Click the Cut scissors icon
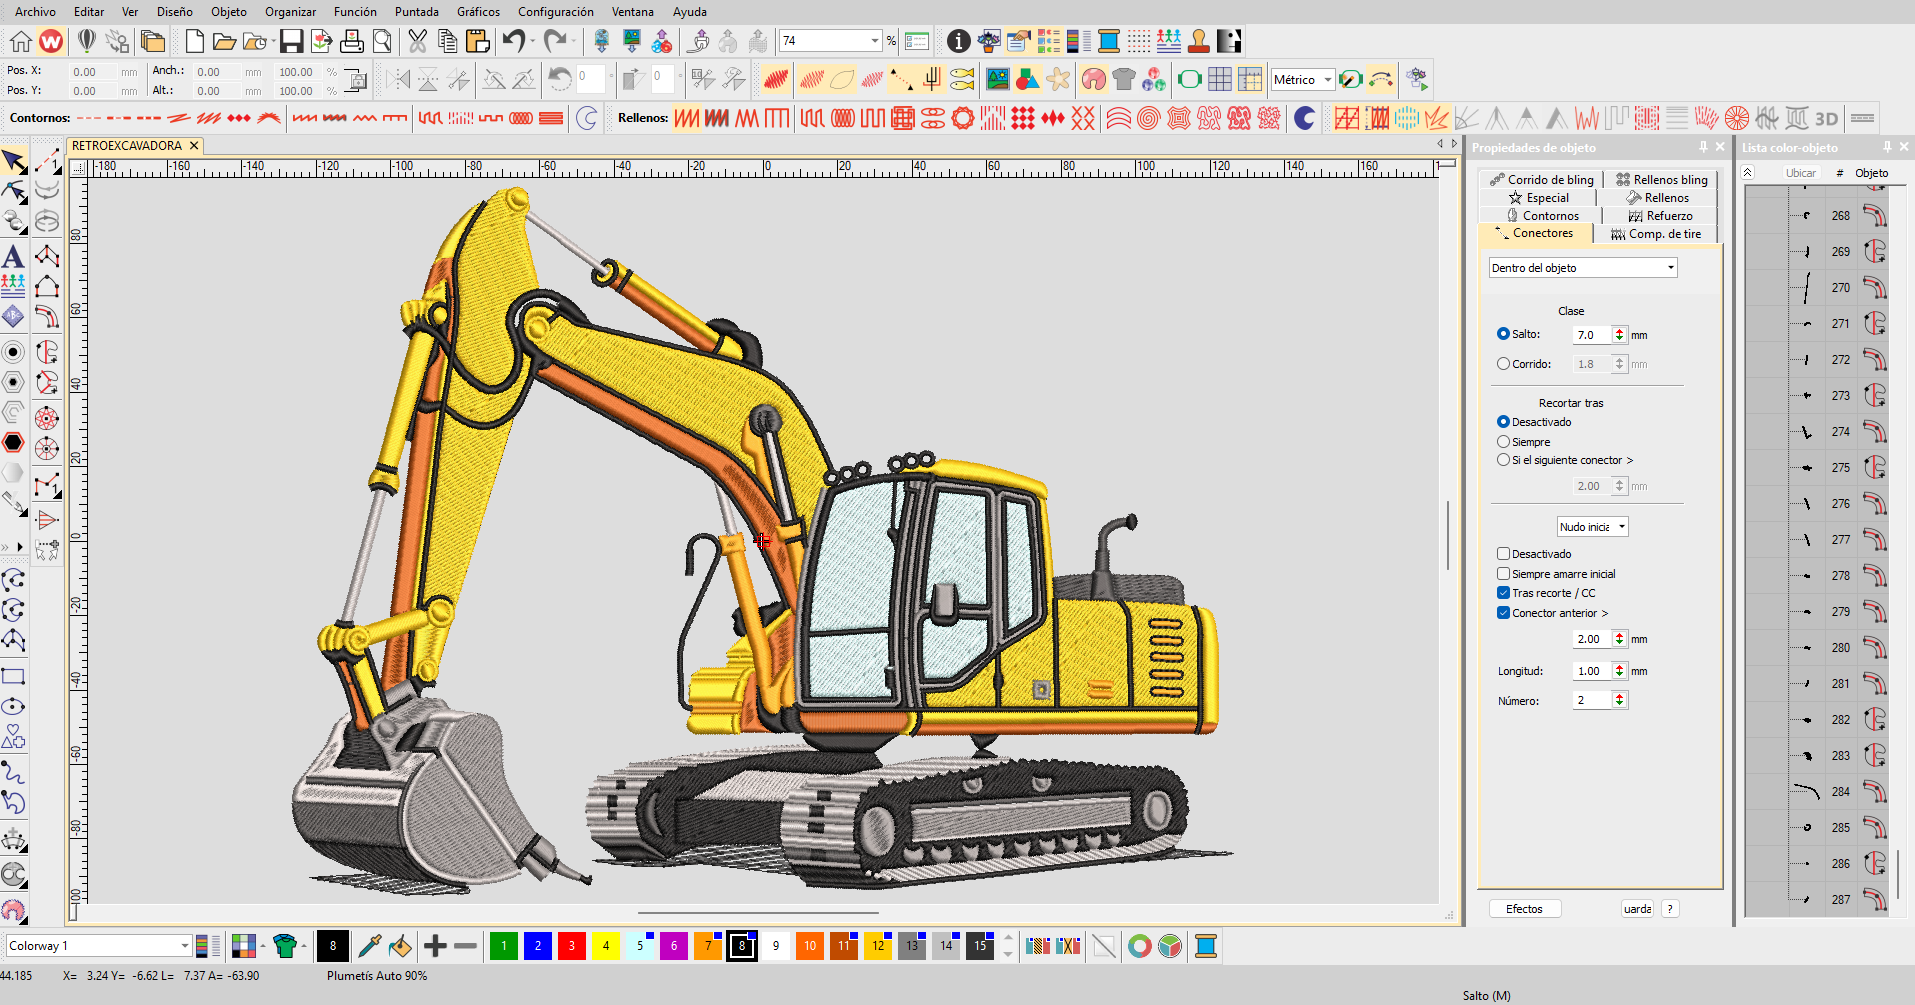This screenshot has height=1005, width=1915. [417, 41]
